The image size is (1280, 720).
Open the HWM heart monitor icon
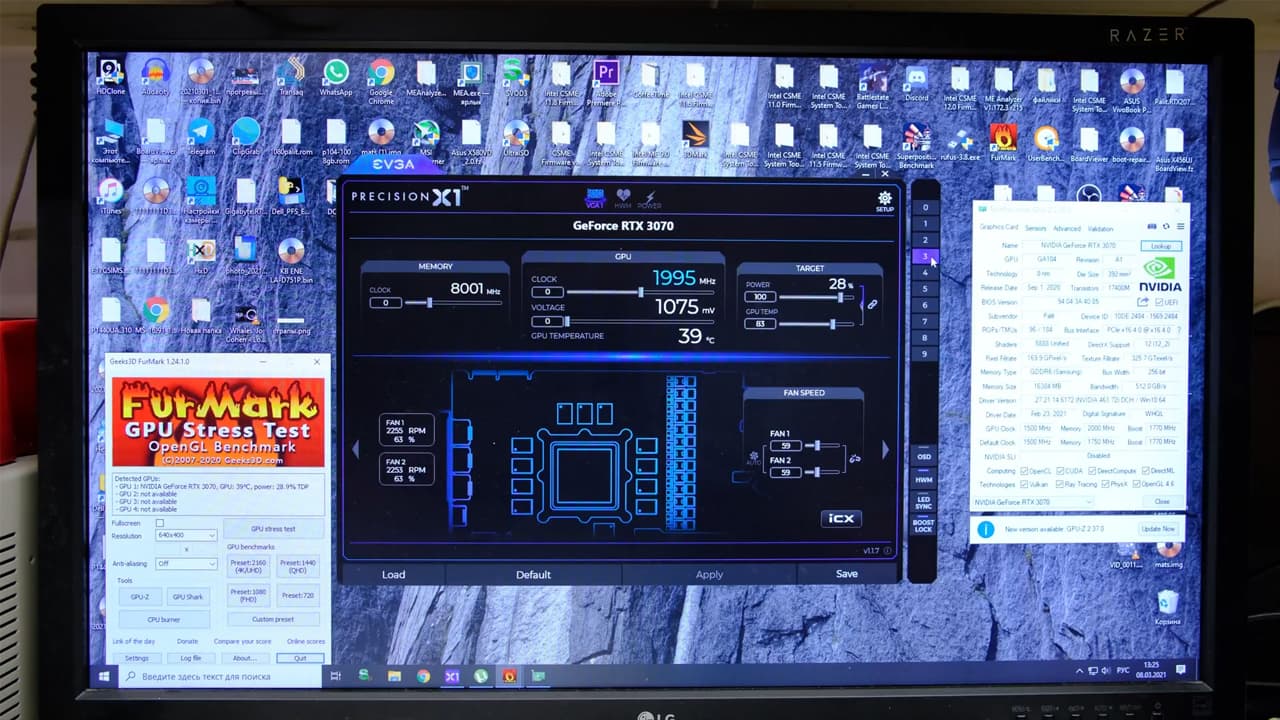tap(623, 197)
